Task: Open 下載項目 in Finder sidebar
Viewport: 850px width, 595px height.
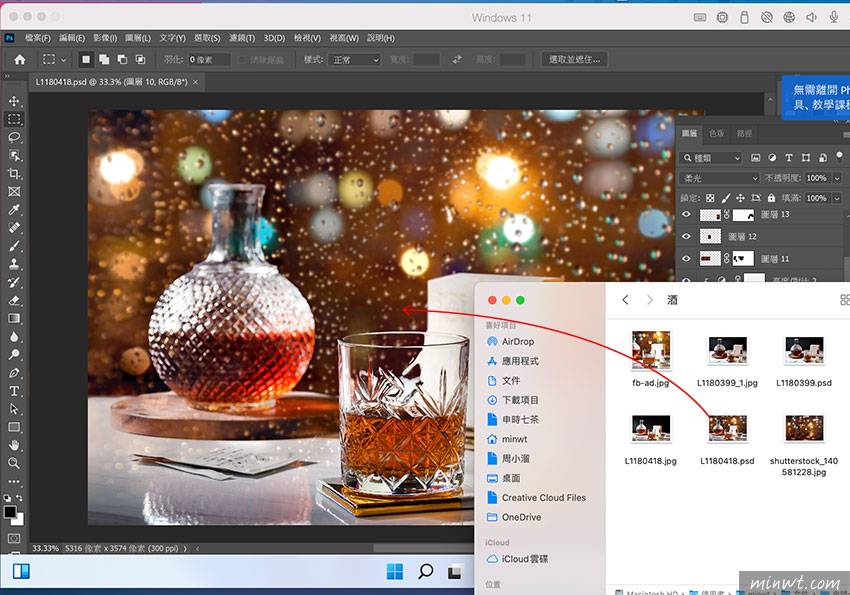Action: (522, 400)
